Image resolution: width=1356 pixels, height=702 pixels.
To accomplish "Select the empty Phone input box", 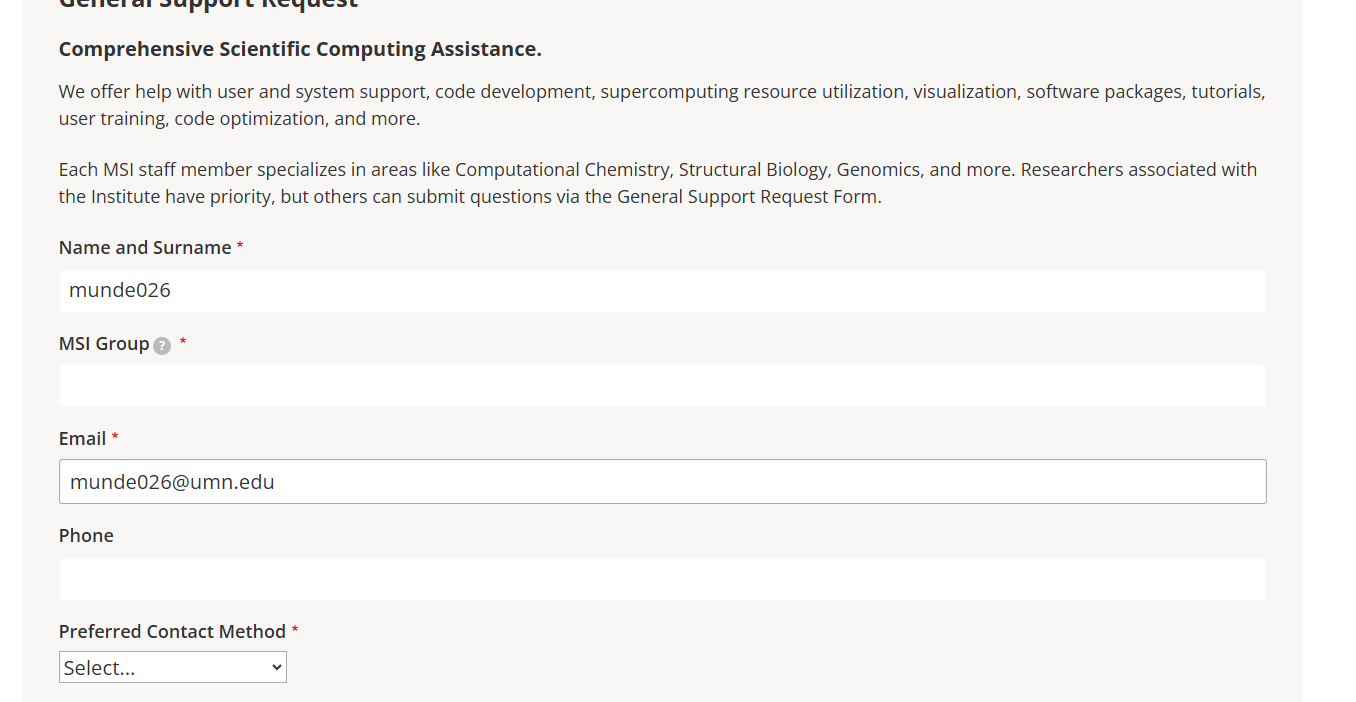I will click(662, 579).
